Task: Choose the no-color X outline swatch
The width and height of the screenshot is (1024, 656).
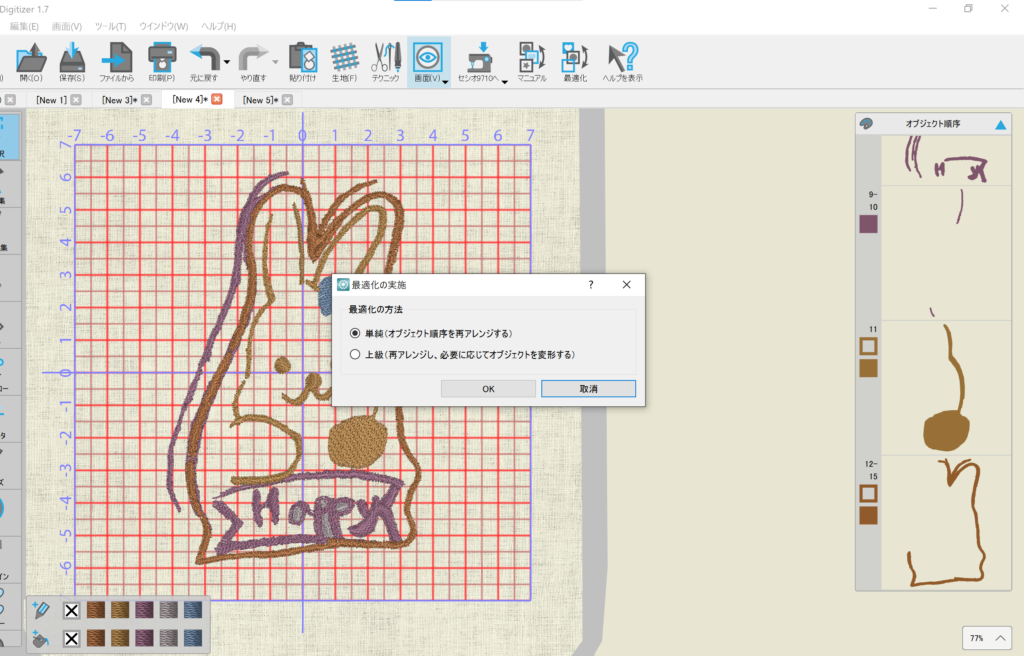Action: point(71,611)
